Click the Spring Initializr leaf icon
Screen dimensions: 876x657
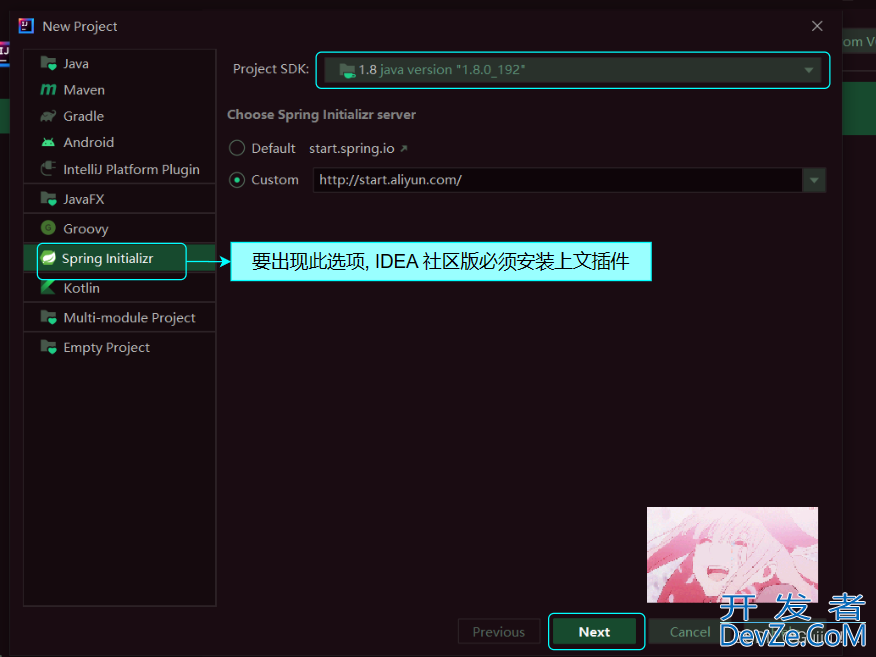click(49, 258)
